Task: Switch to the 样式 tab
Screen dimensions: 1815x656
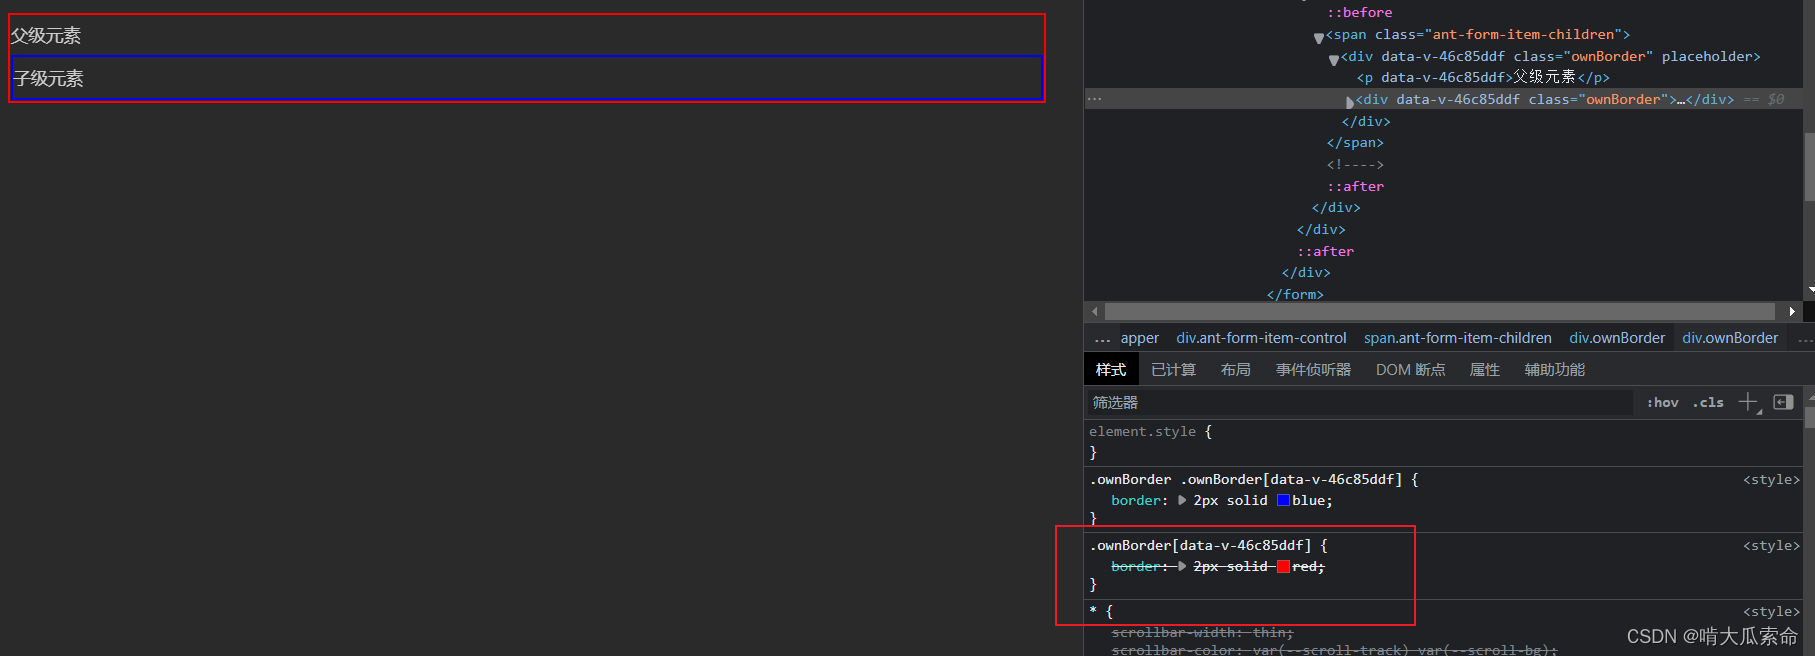Action: click(1111, 370)
